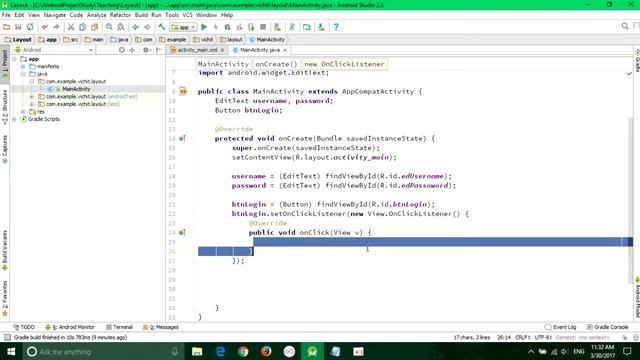Click the Undo arrow icon
640x360 pixels.
[x=44, y=27]
